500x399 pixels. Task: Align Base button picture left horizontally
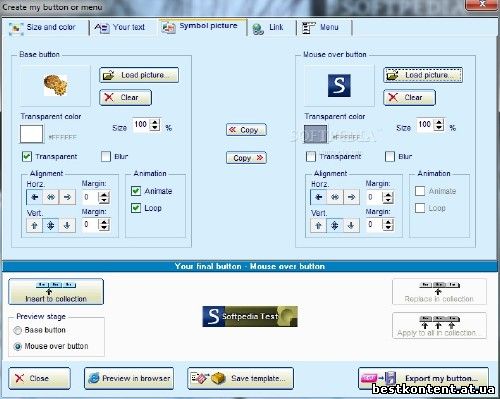tap(35, 197)
